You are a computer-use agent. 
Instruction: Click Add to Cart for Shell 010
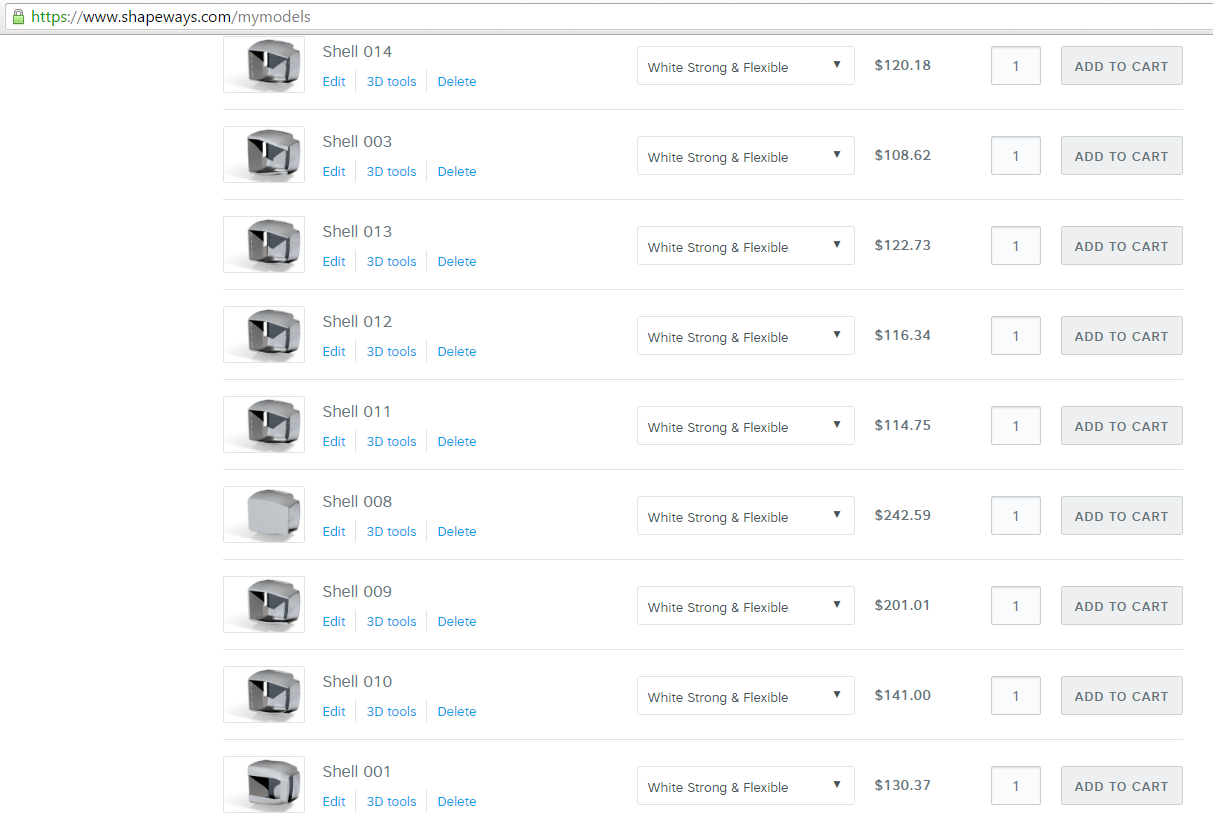click(1121, 695)
